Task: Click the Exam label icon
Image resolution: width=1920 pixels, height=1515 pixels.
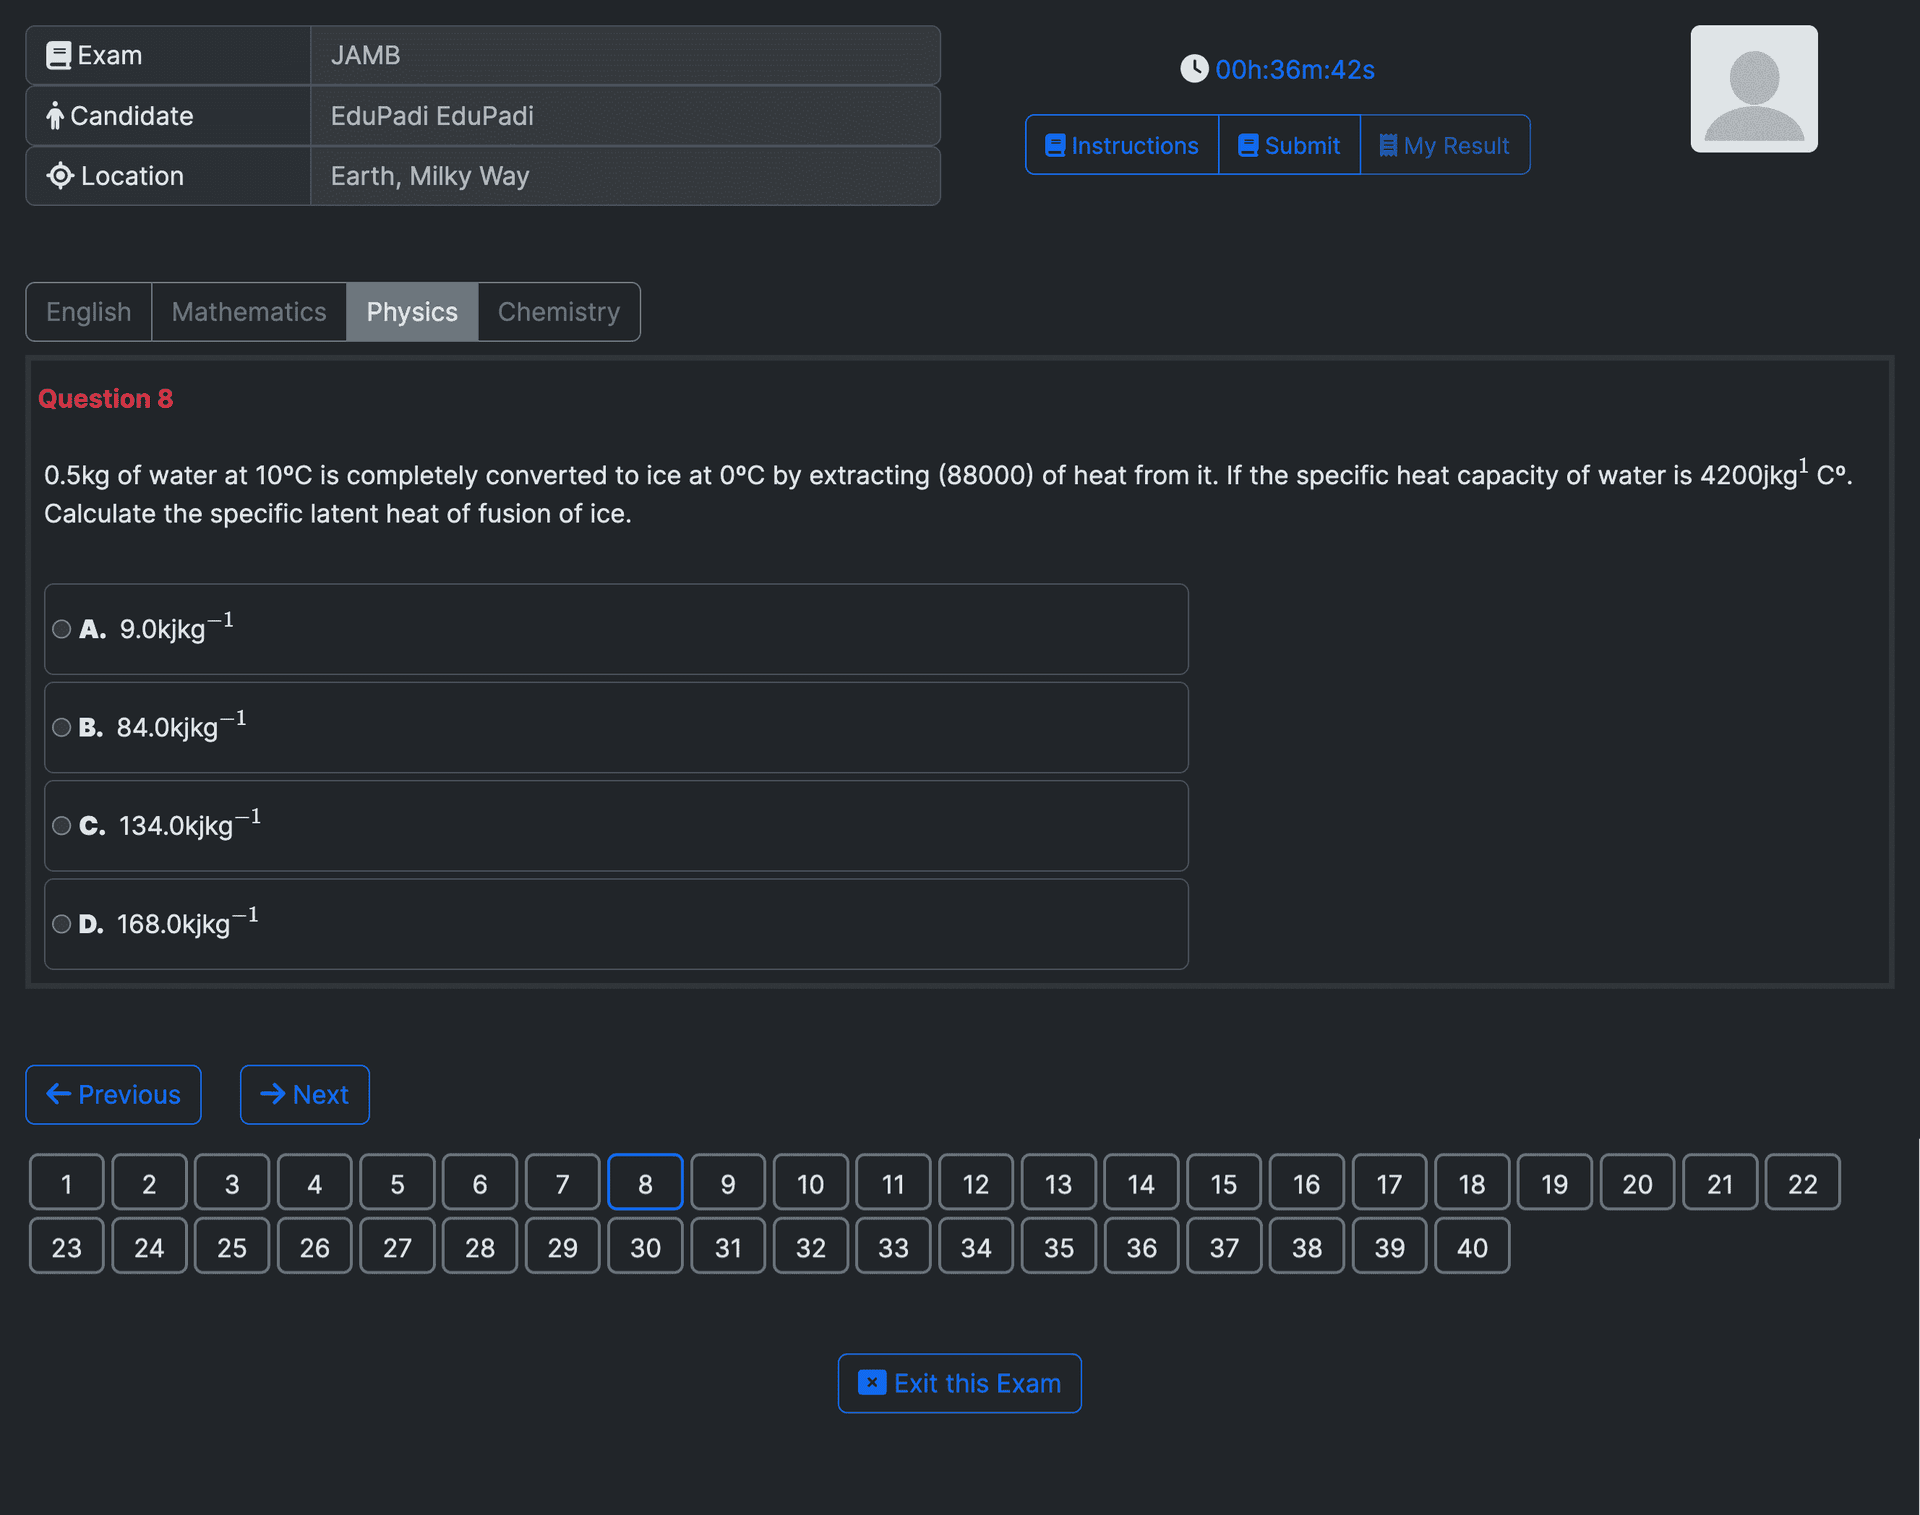Action: (x=59, y=55)
